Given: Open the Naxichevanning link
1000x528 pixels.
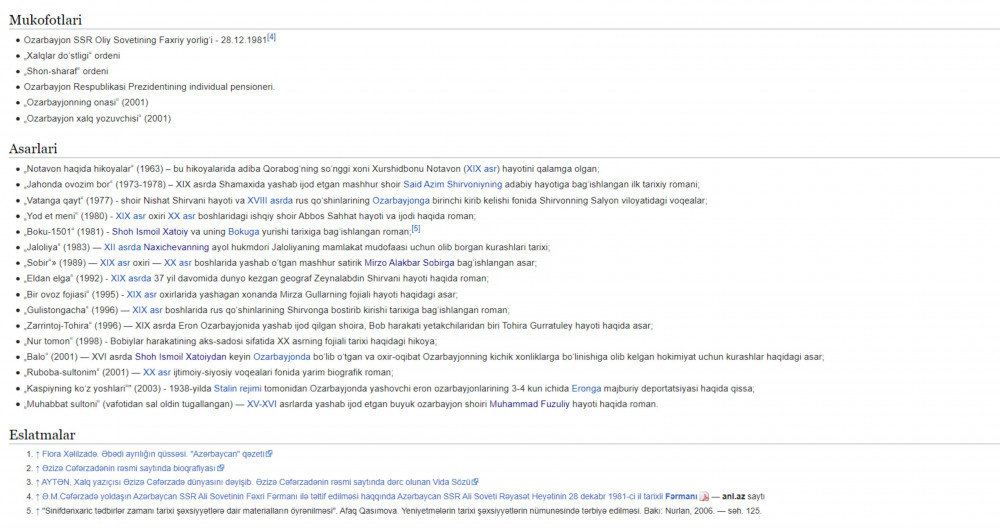Looking at the screenshot, I should pyautogui.click(x=176, y=247).
